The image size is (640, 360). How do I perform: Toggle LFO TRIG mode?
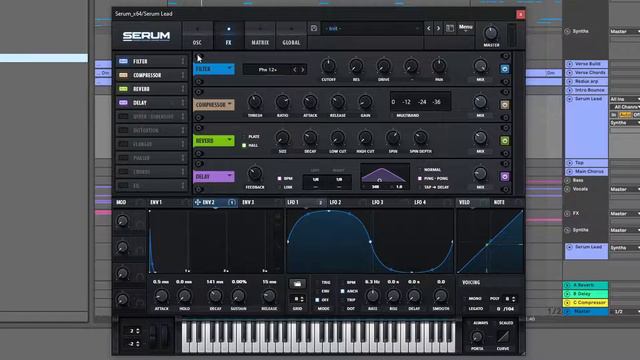pyautogui.click(x=318, y=282)
